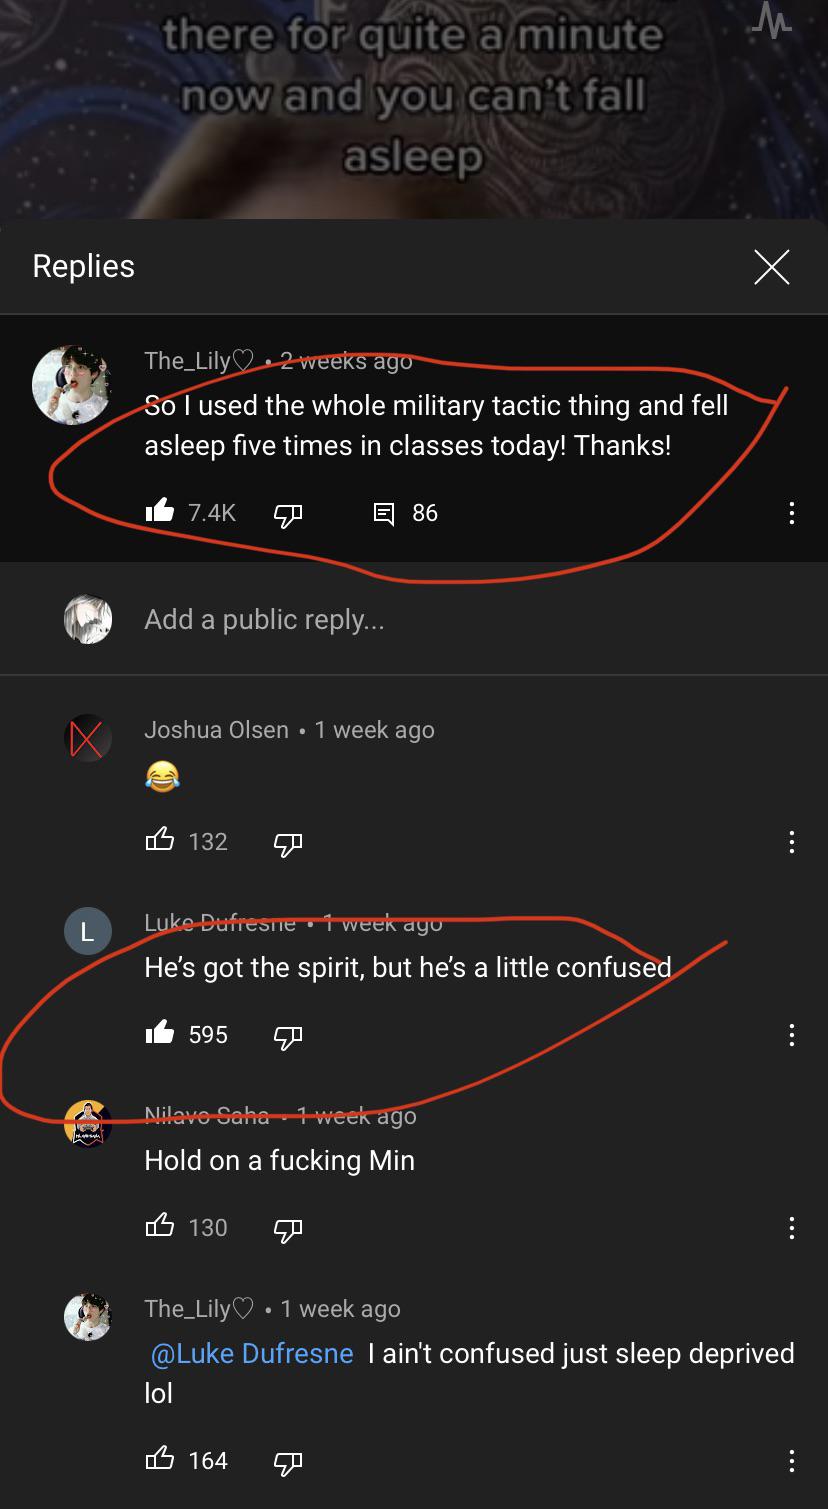Dislike Luke Dufresne's reply
The image size is (828, 1509).
coord(288,1035)
